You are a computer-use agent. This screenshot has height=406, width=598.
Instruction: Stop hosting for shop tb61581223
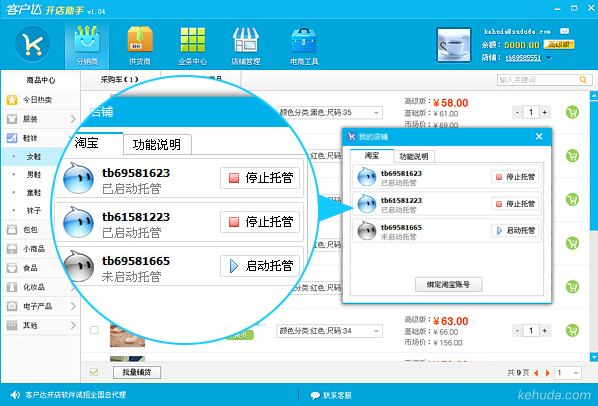point(515,204)
